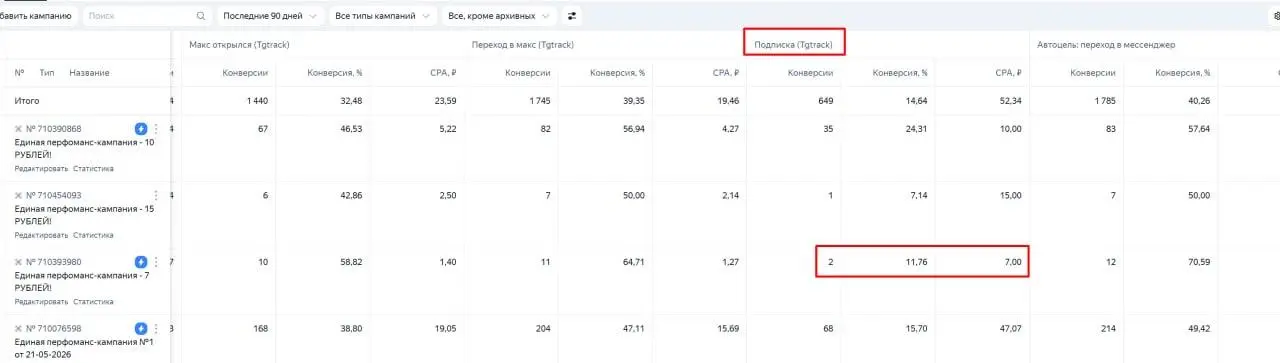The height and width of the screenshot is (363, 1280).
Task: Sort by Конверсия, % under Макс открылся
Action: 334,73
